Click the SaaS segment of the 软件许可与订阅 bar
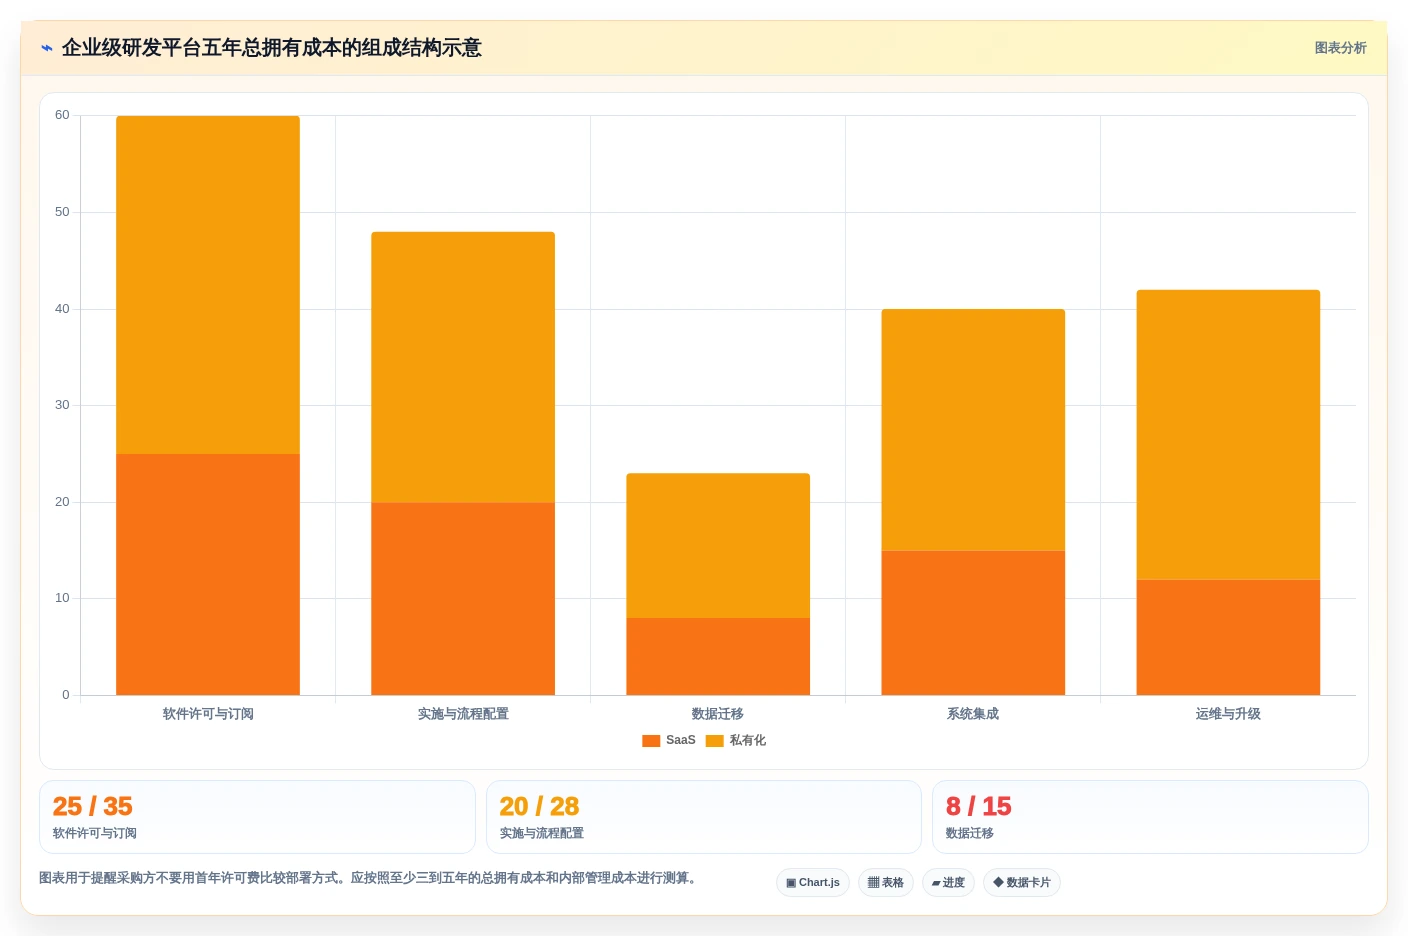Image resolution: width=1408 pixels, height=936 pixels. point(208,574)
